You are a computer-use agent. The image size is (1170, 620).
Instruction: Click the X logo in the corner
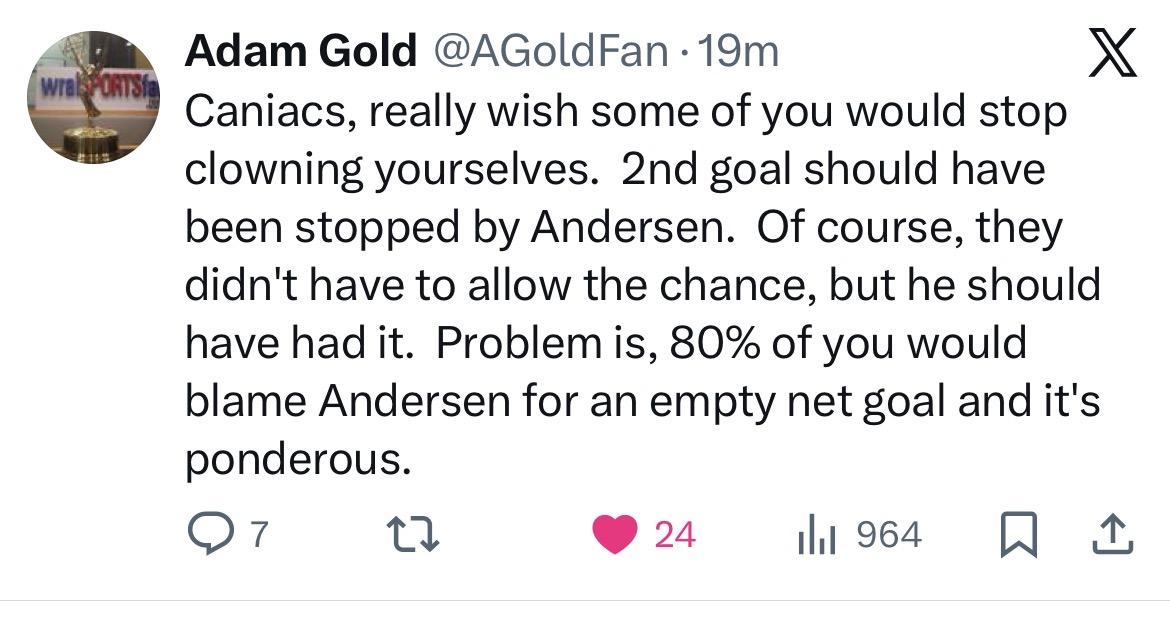click(x=1112, y=58)
